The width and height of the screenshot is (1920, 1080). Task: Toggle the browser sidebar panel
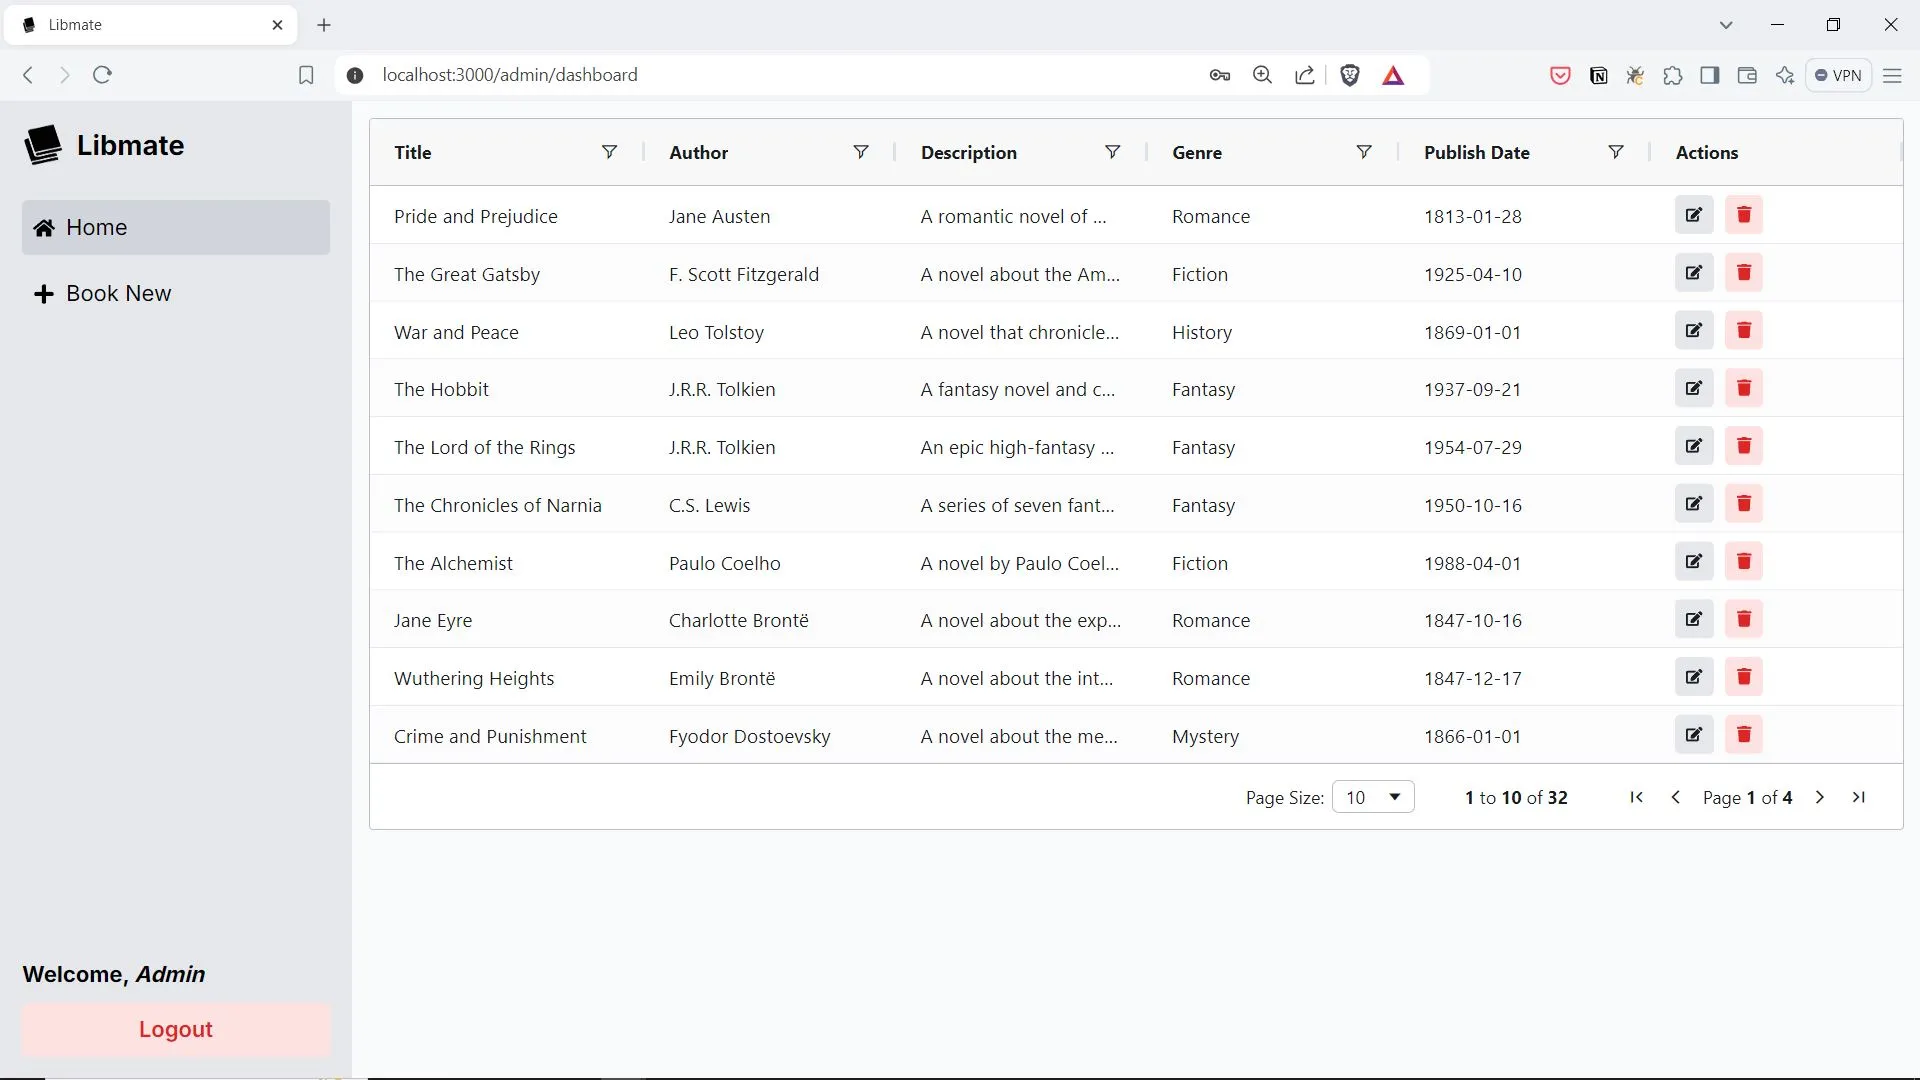click(1710, 75)
